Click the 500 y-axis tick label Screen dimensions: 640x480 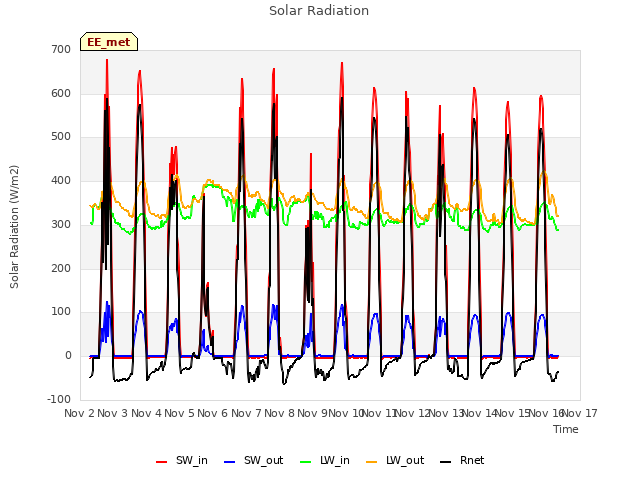61,137
